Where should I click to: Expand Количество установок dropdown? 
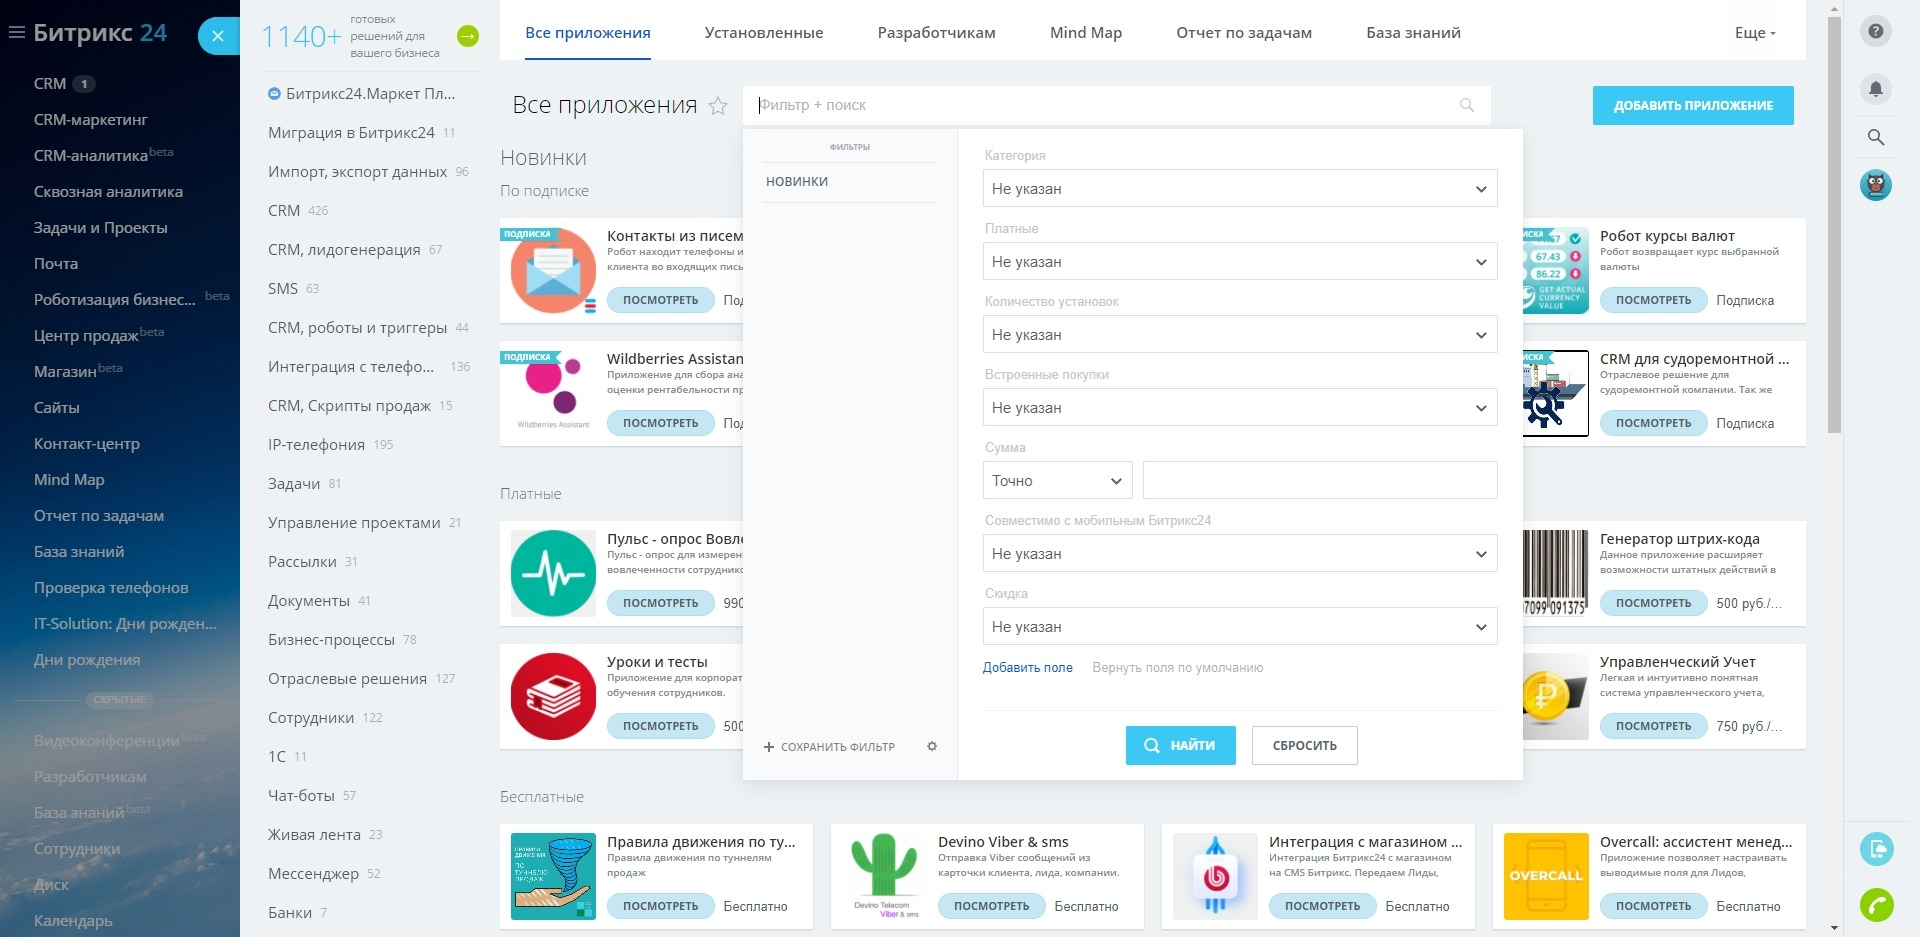tap(1240, 335)
